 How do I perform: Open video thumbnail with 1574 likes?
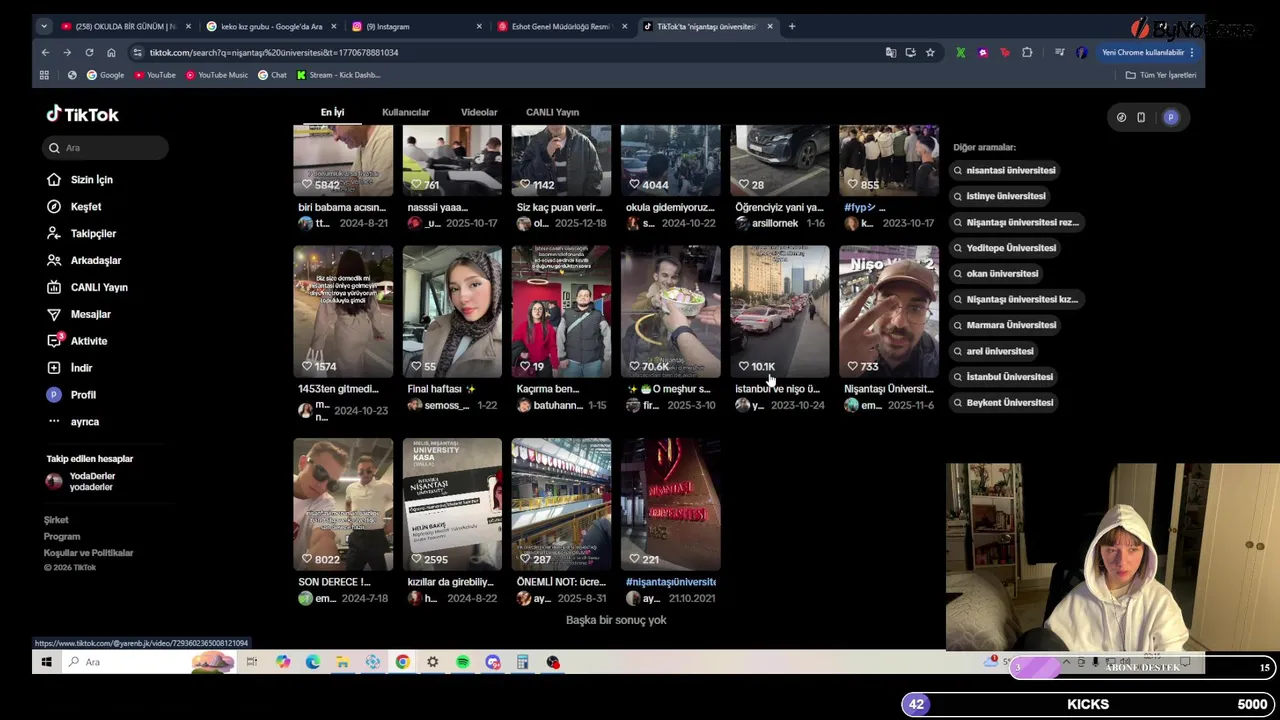tap(343, 311)
